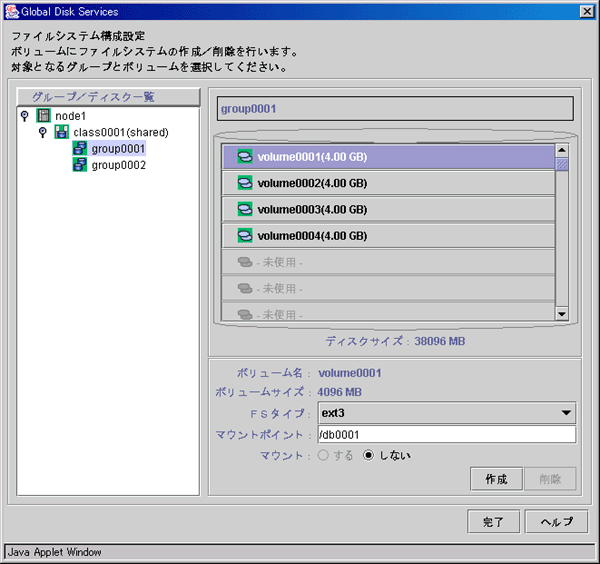The image size is (600, 564).
Task: Click the 4096 MB volume size value
Action: pyautogui.click(x=339, y=392)
